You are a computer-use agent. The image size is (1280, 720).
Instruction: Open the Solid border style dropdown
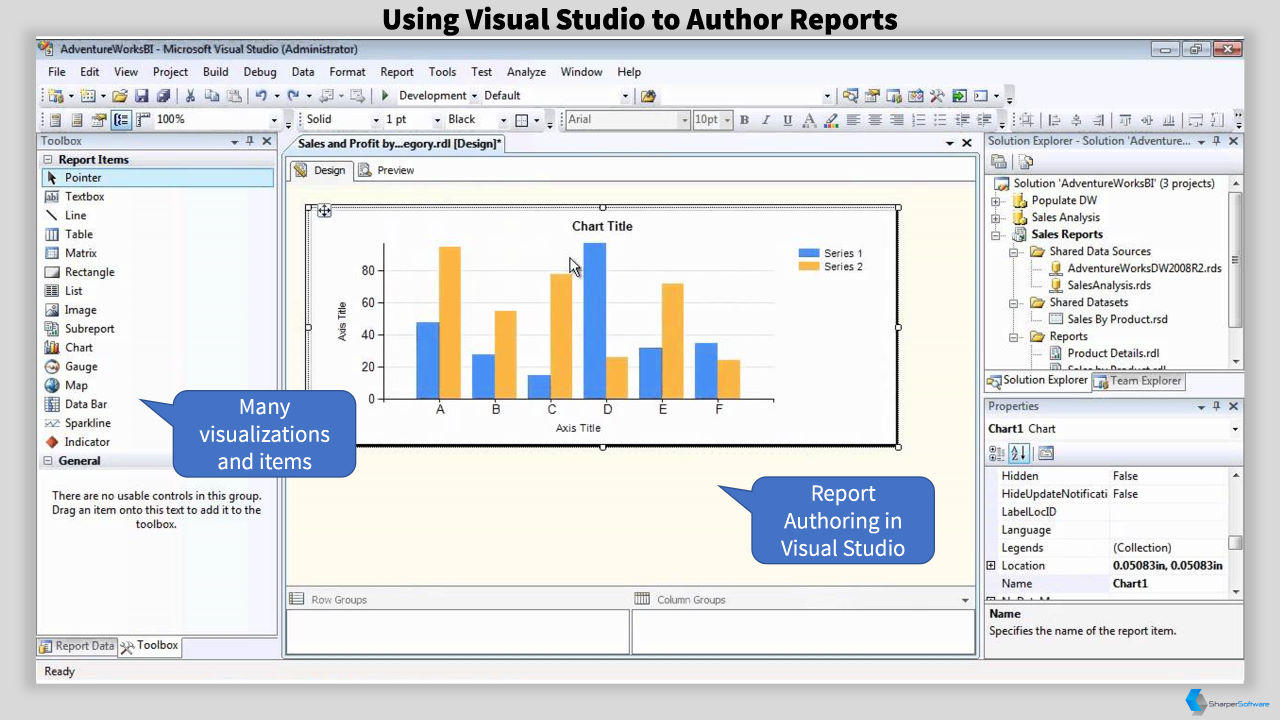pyautogui.click(x=376, y=120)
